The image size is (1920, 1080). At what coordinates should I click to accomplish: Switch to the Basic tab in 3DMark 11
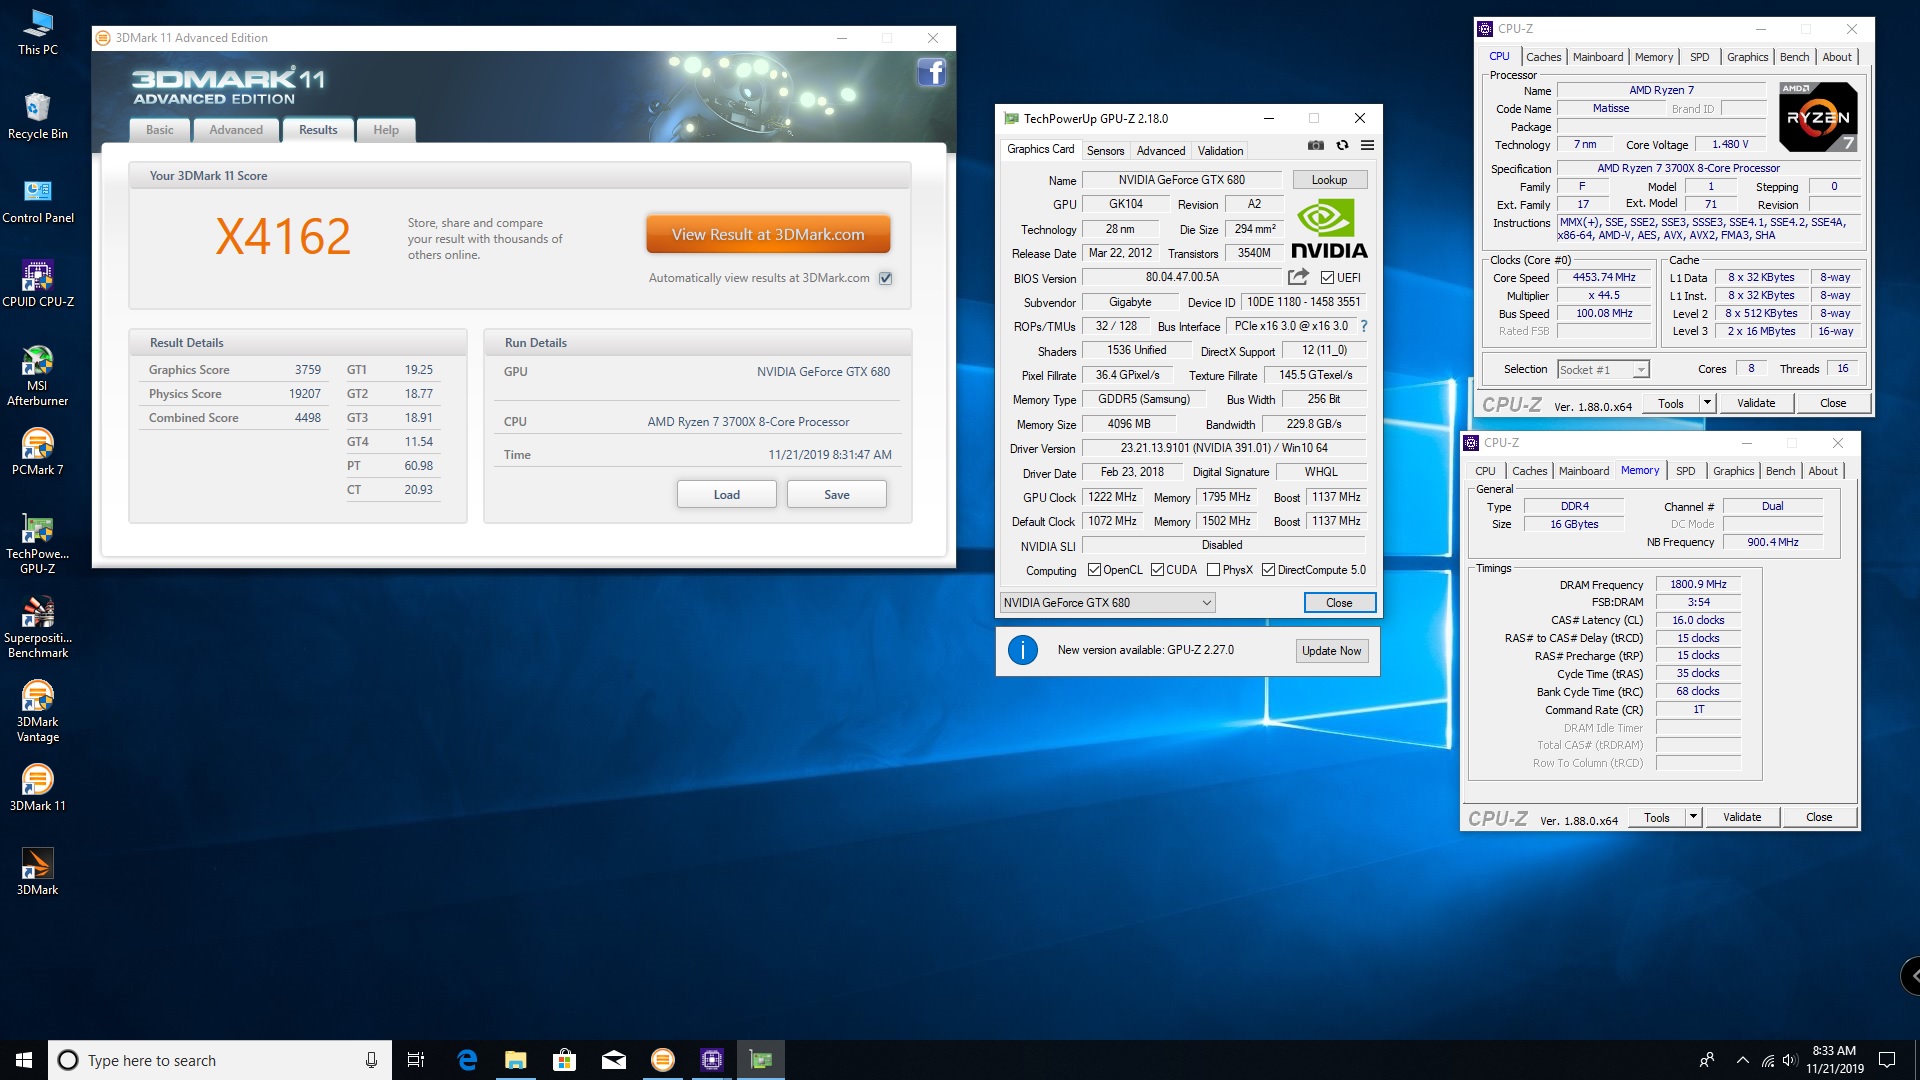(160, 130)
